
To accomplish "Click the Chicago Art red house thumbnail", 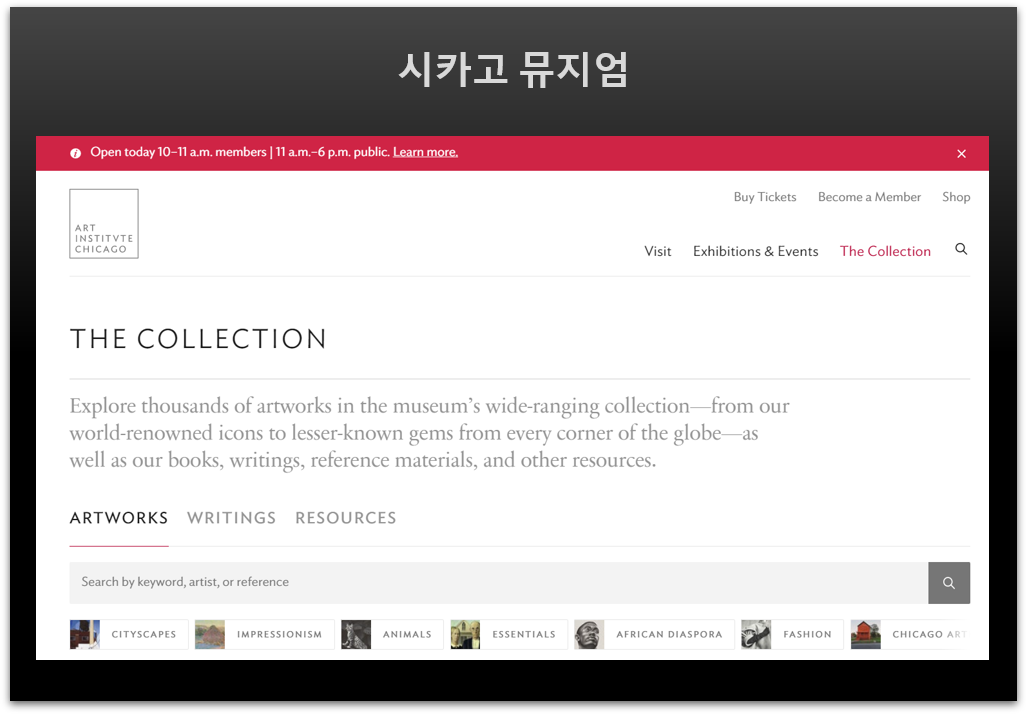I will (x=865, y=634).
